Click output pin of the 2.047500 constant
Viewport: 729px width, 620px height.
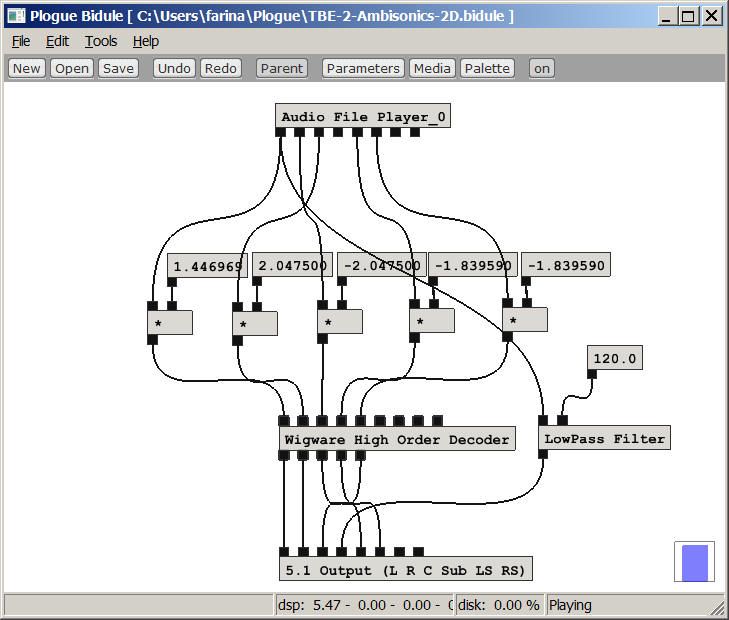257,281
